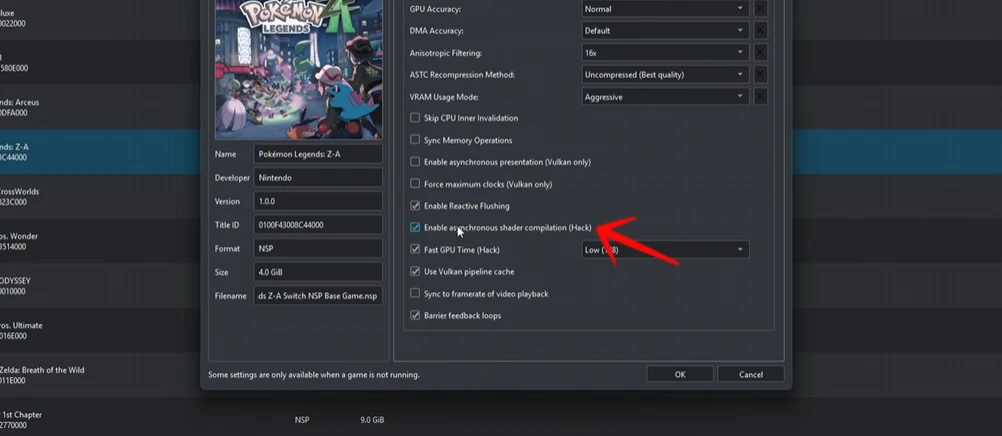Image resolution: width=1002 pixels, height=436 pixels.
Task: Open VRAM Usage Mode Aggressive dropdown
Action: point(665,97)
